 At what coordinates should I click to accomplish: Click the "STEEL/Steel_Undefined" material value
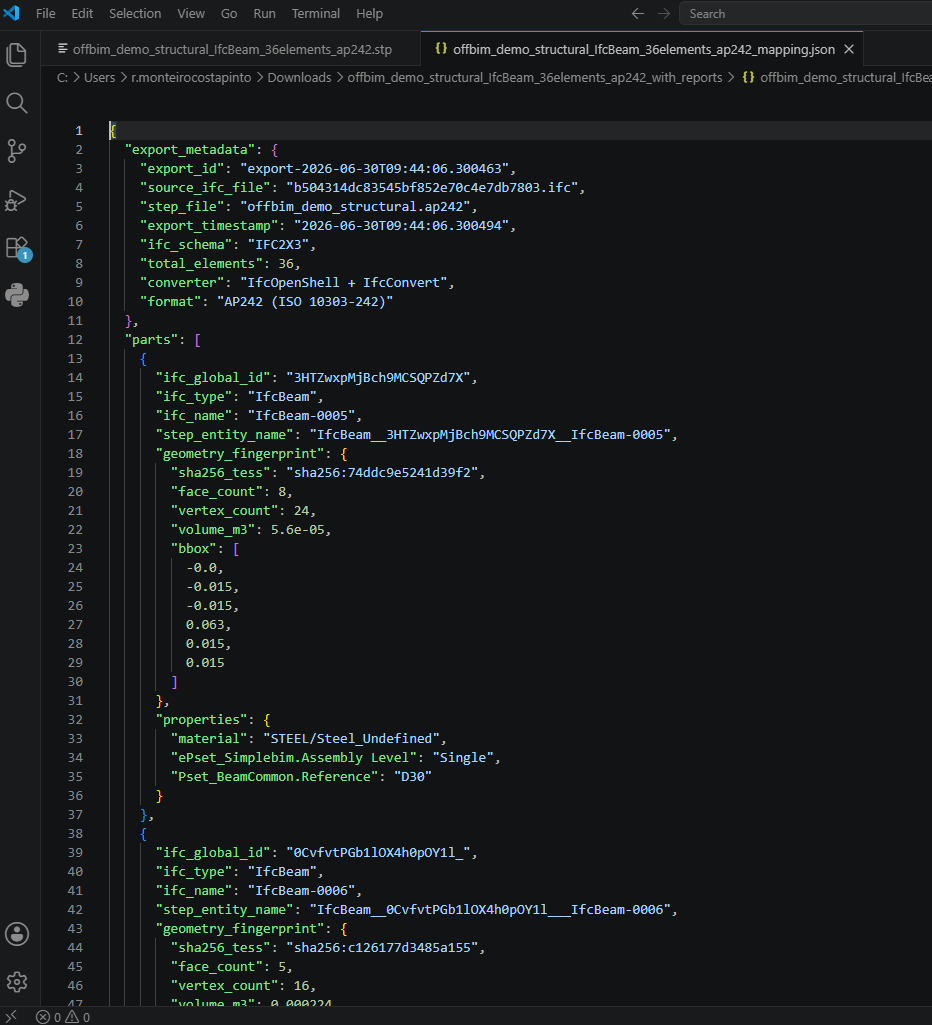[352, 739]
